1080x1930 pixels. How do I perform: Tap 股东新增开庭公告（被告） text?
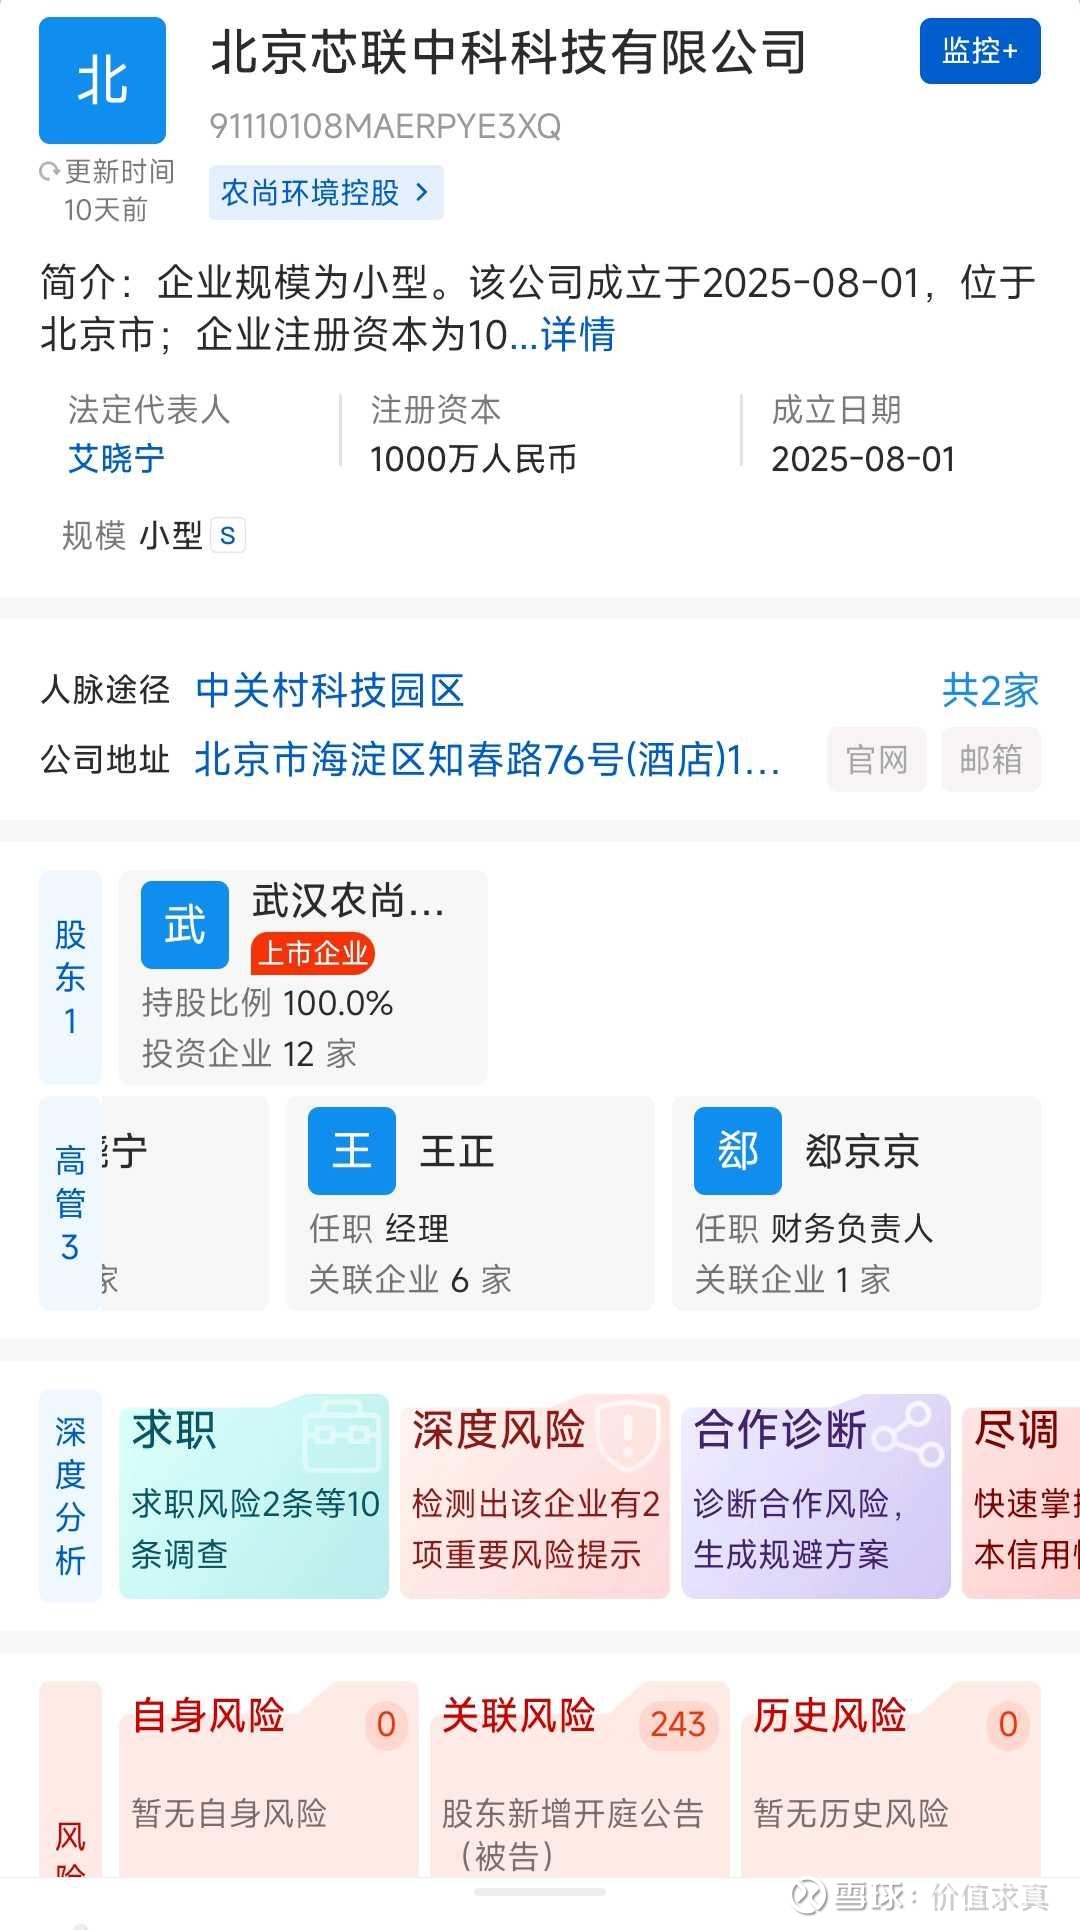[573, 1834]
